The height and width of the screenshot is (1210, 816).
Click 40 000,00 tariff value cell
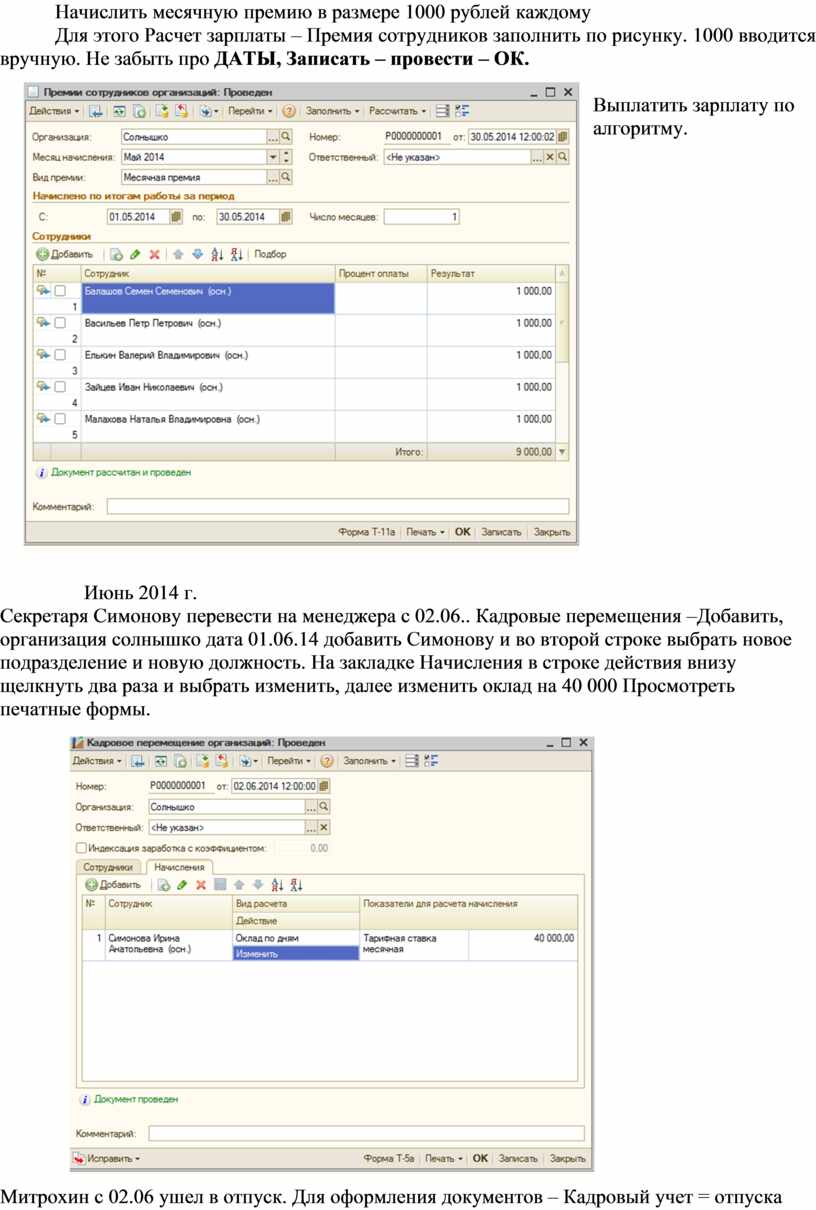522,945
